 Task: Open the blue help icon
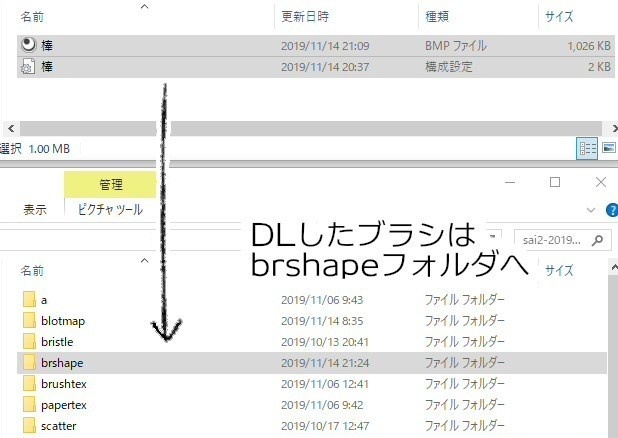click(x=612, y=210)
